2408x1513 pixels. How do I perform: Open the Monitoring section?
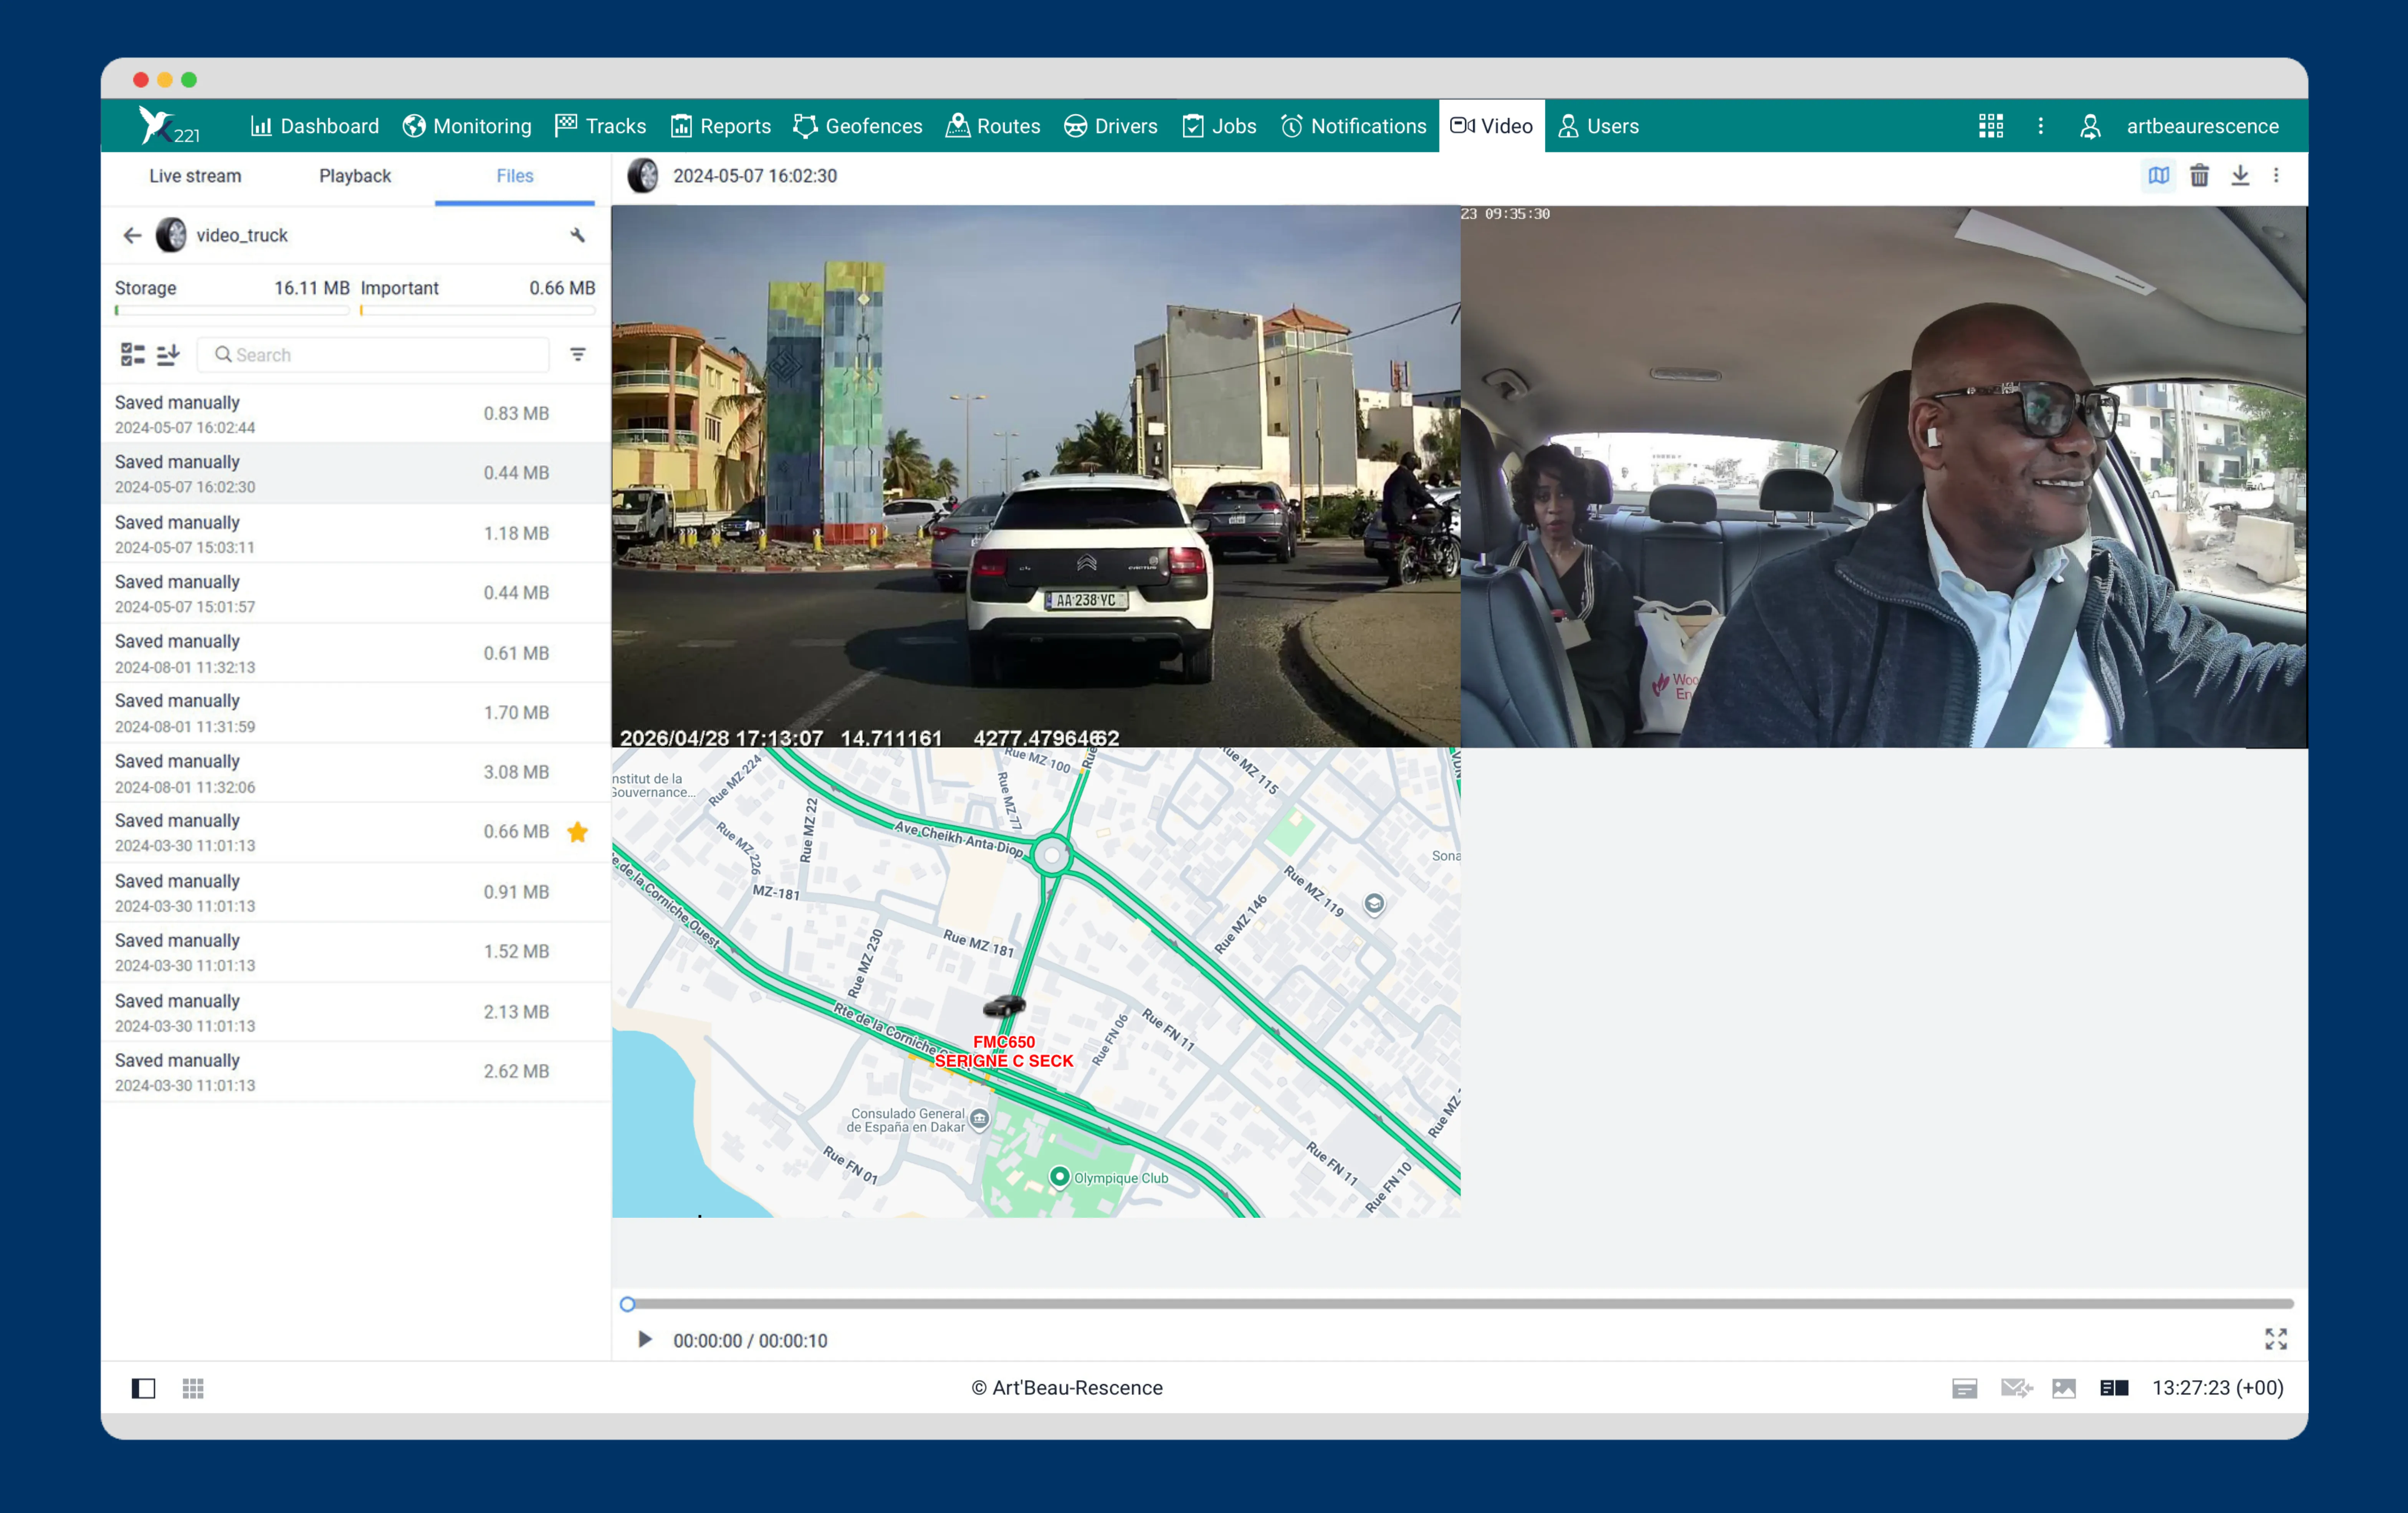click(x=467, y=126)
